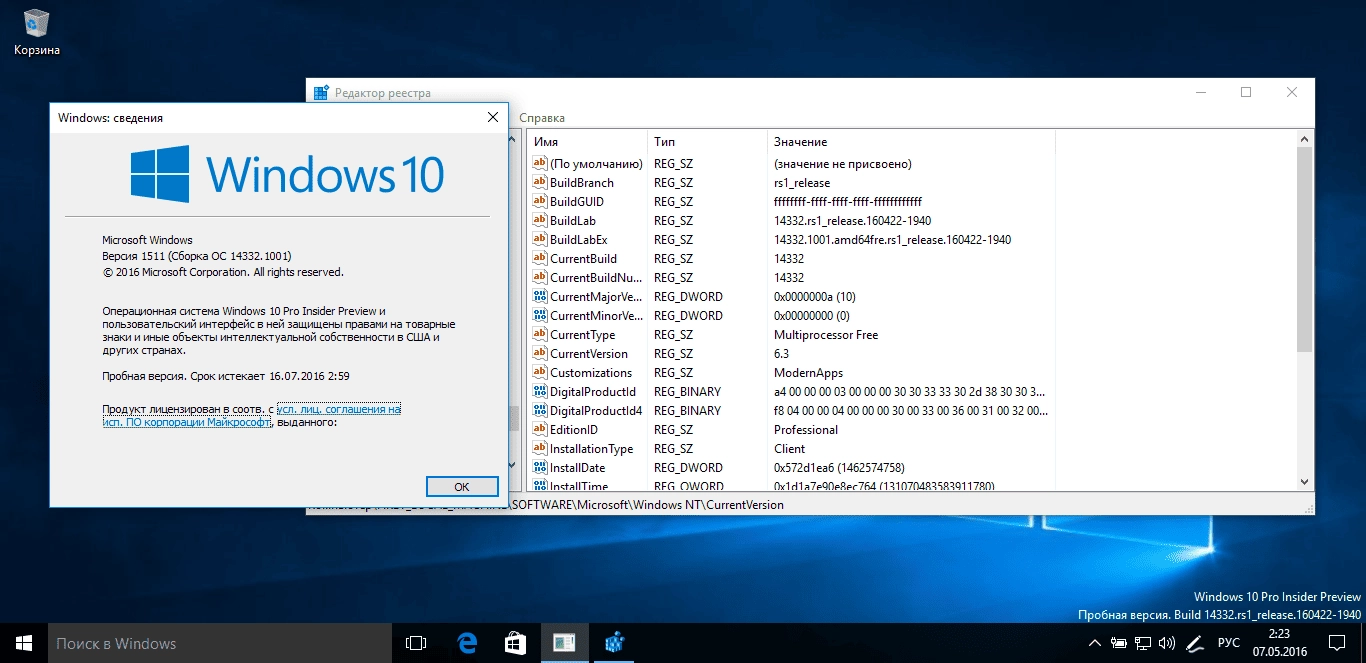This screenshot has width=1366, height=663.
Task: Select the InstallDate DWORD icon
Action: (x=539, y=468)
